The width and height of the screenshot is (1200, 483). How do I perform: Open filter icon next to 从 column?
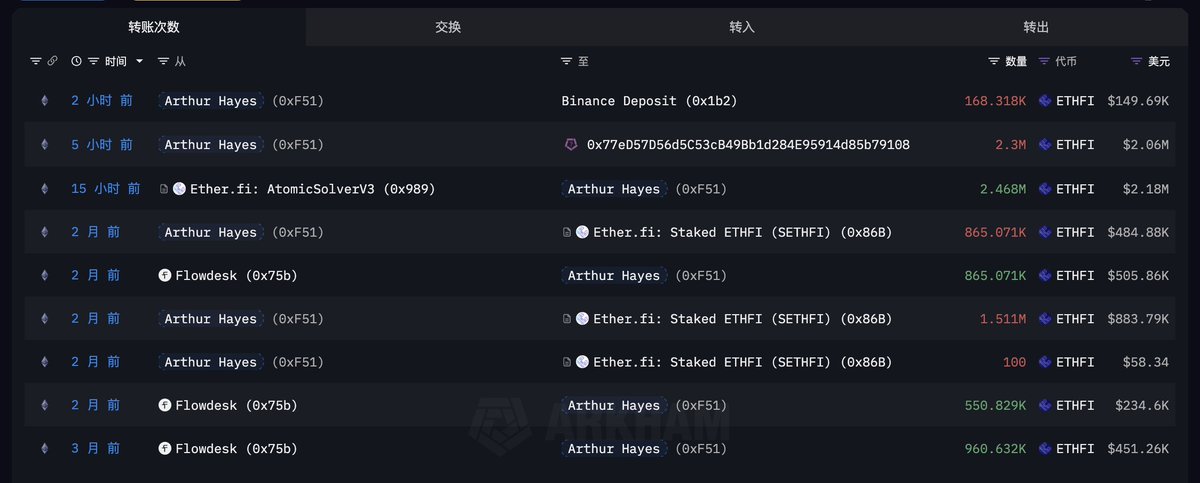164,62
